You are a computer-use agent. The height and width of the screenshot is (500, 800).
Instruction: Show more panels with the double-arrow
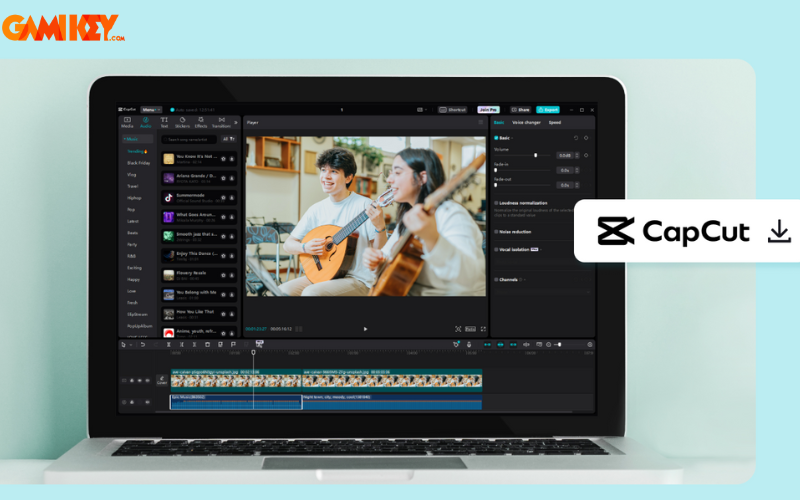236,122
